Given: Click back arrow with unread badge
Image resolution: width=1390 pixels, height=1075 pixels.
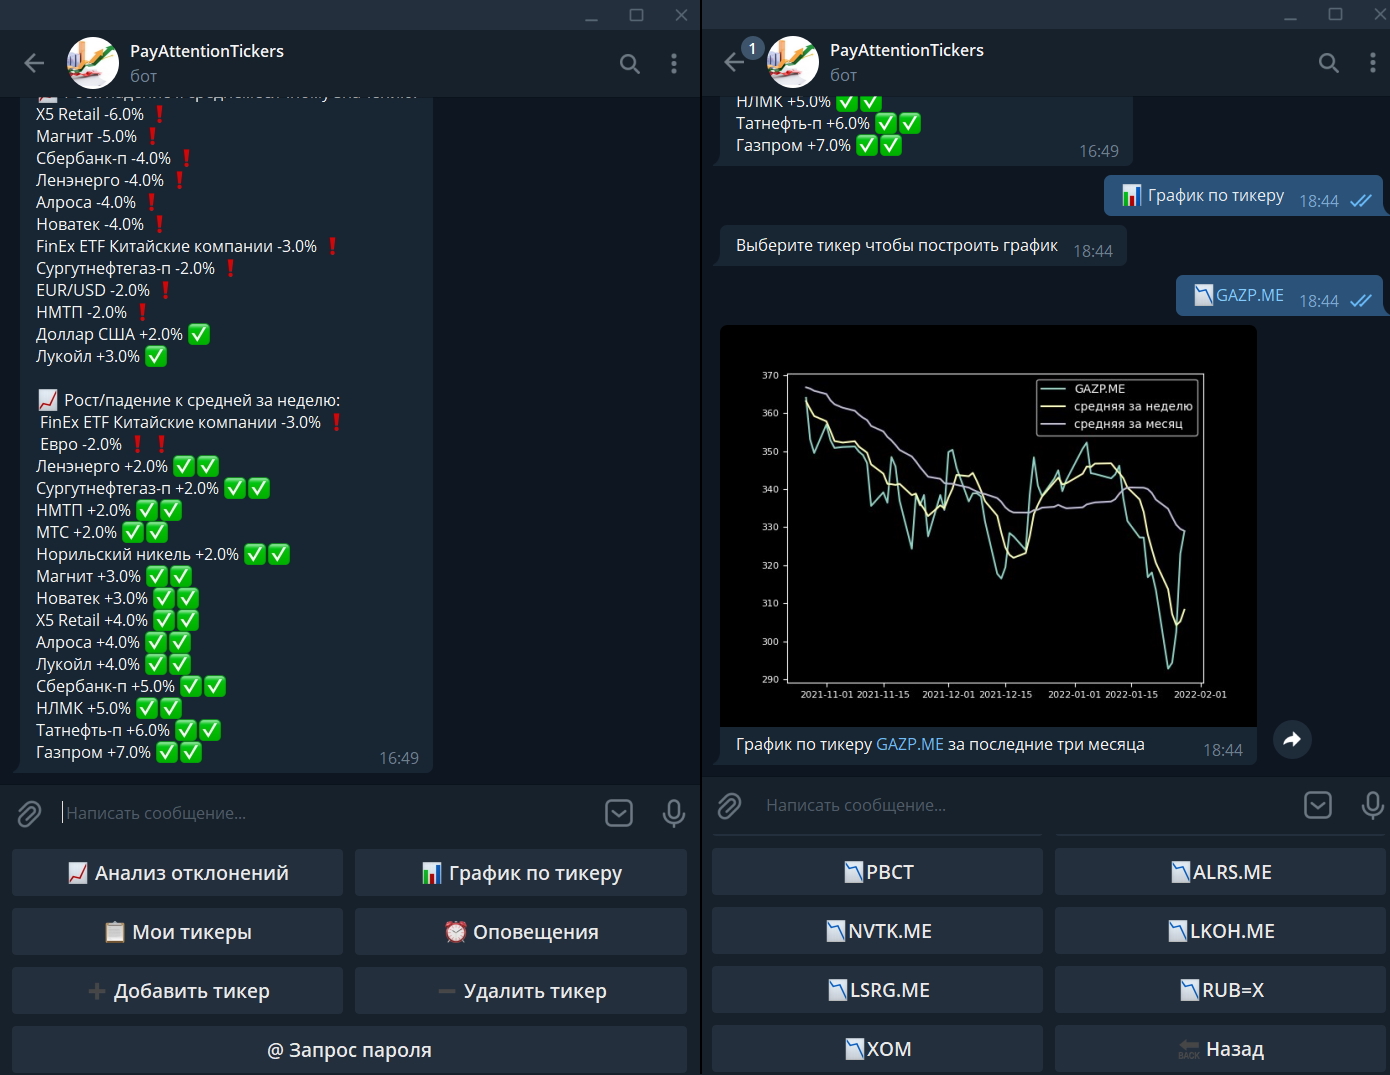Looking at the screenshot, I should [735, 62].
